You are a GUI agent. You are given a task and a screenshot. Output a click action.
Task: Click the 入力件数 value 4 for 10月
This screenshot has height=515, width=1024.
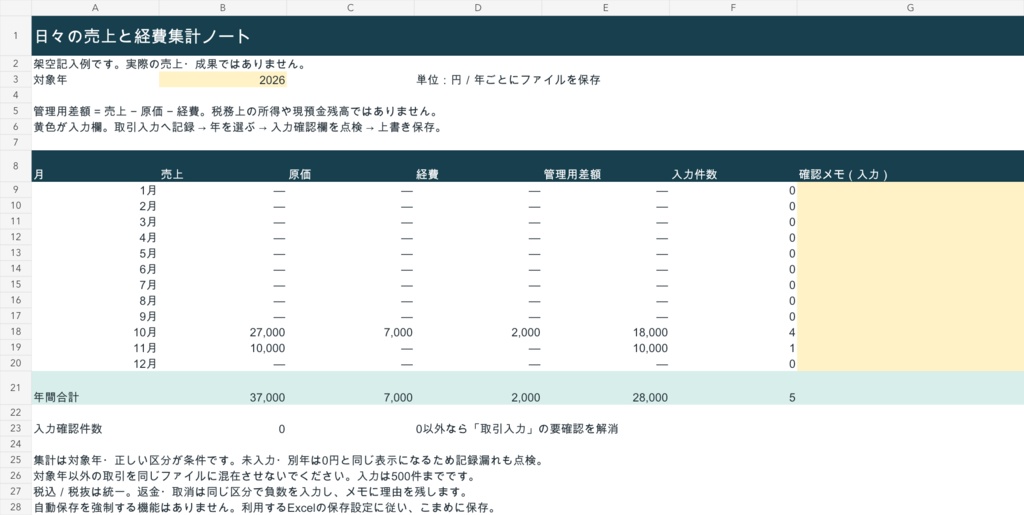733,332
